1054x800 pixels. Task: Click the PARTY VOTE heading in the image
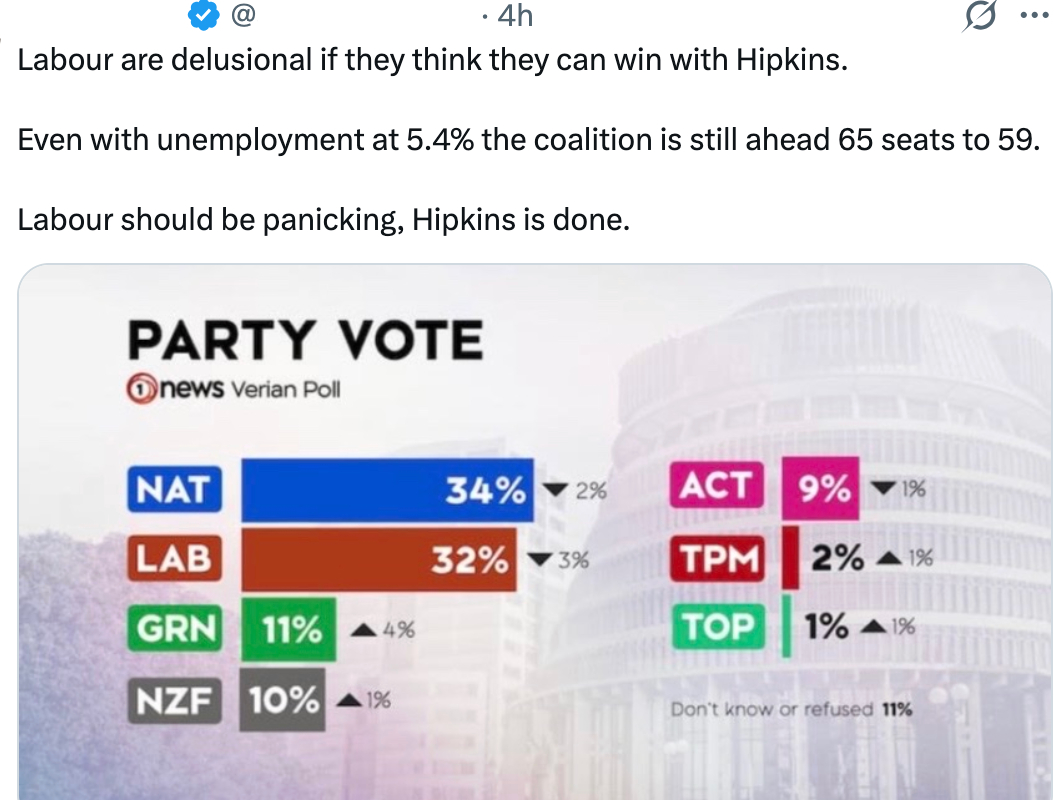coord(305,341)
